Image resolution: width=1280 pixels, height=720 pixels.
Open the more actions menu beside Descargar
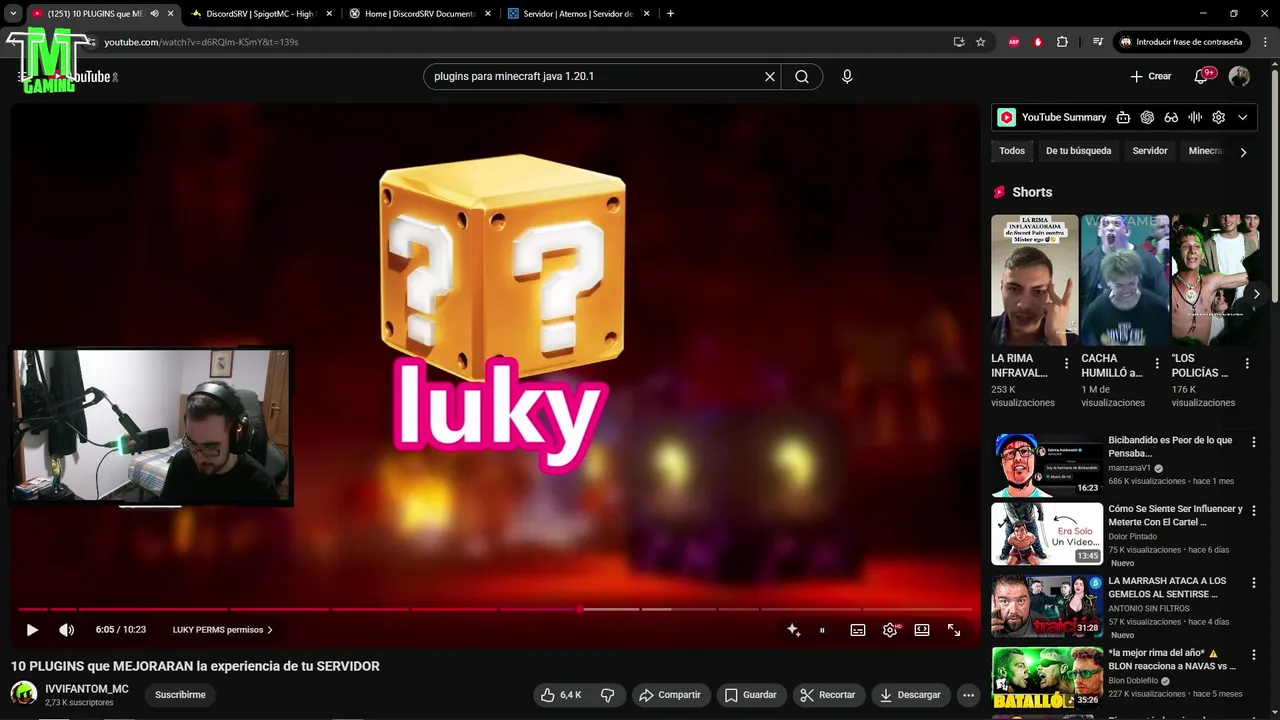[x=968, y=695]
